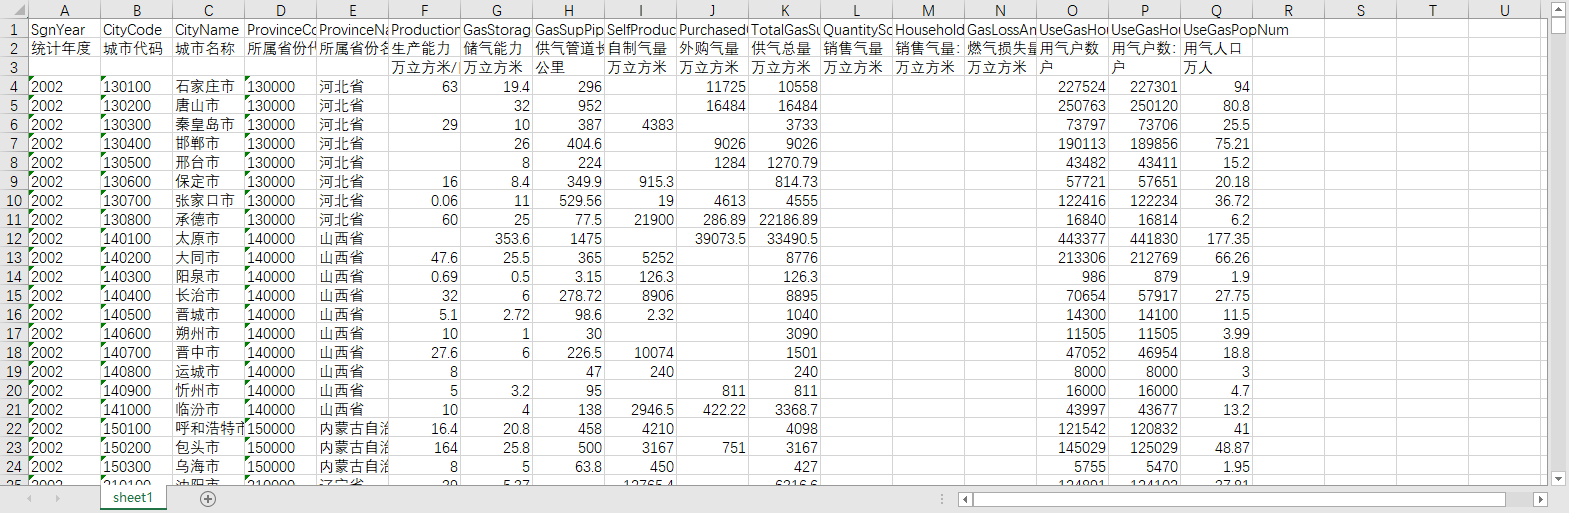Select column K header
This screenshot has height=513, width=1569.
(784, 10)
